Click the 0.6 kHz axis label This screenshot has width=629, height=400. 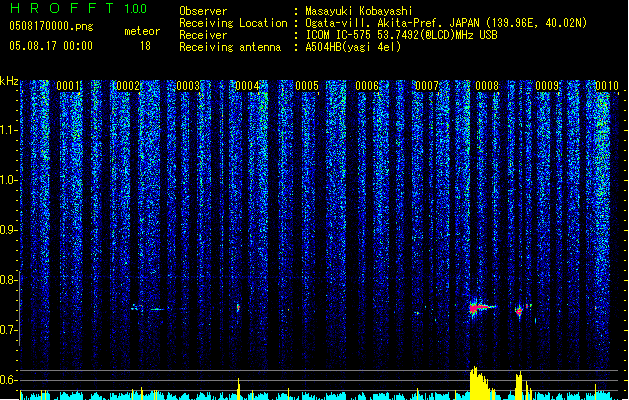point(9,380)
